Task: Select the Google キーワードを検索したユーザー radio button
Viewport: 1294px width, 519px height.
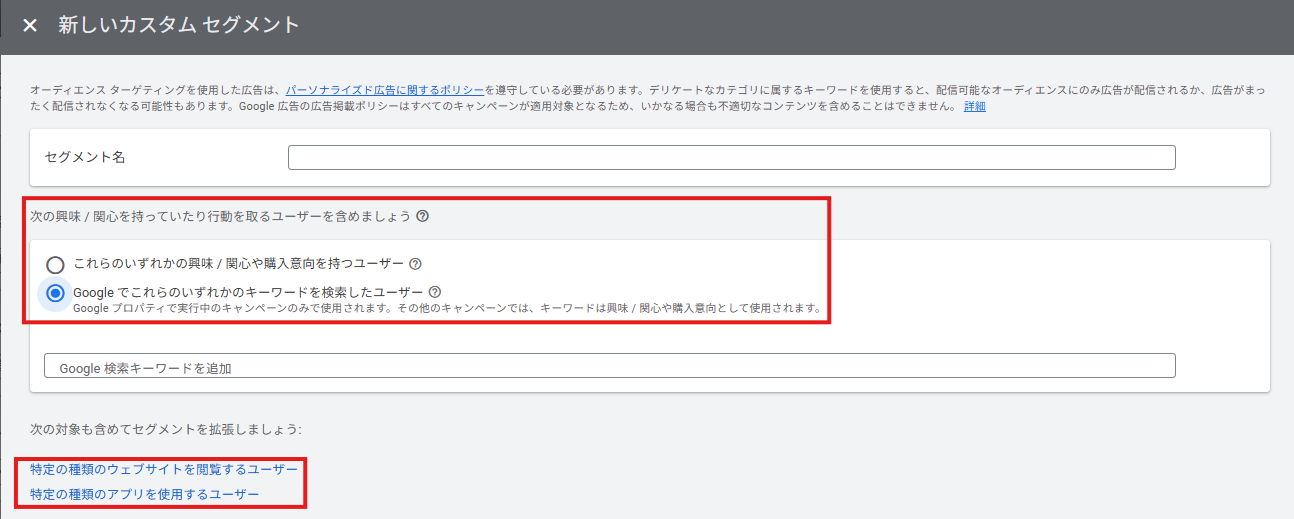Action: pyautogui.click(x=56, y=293)
